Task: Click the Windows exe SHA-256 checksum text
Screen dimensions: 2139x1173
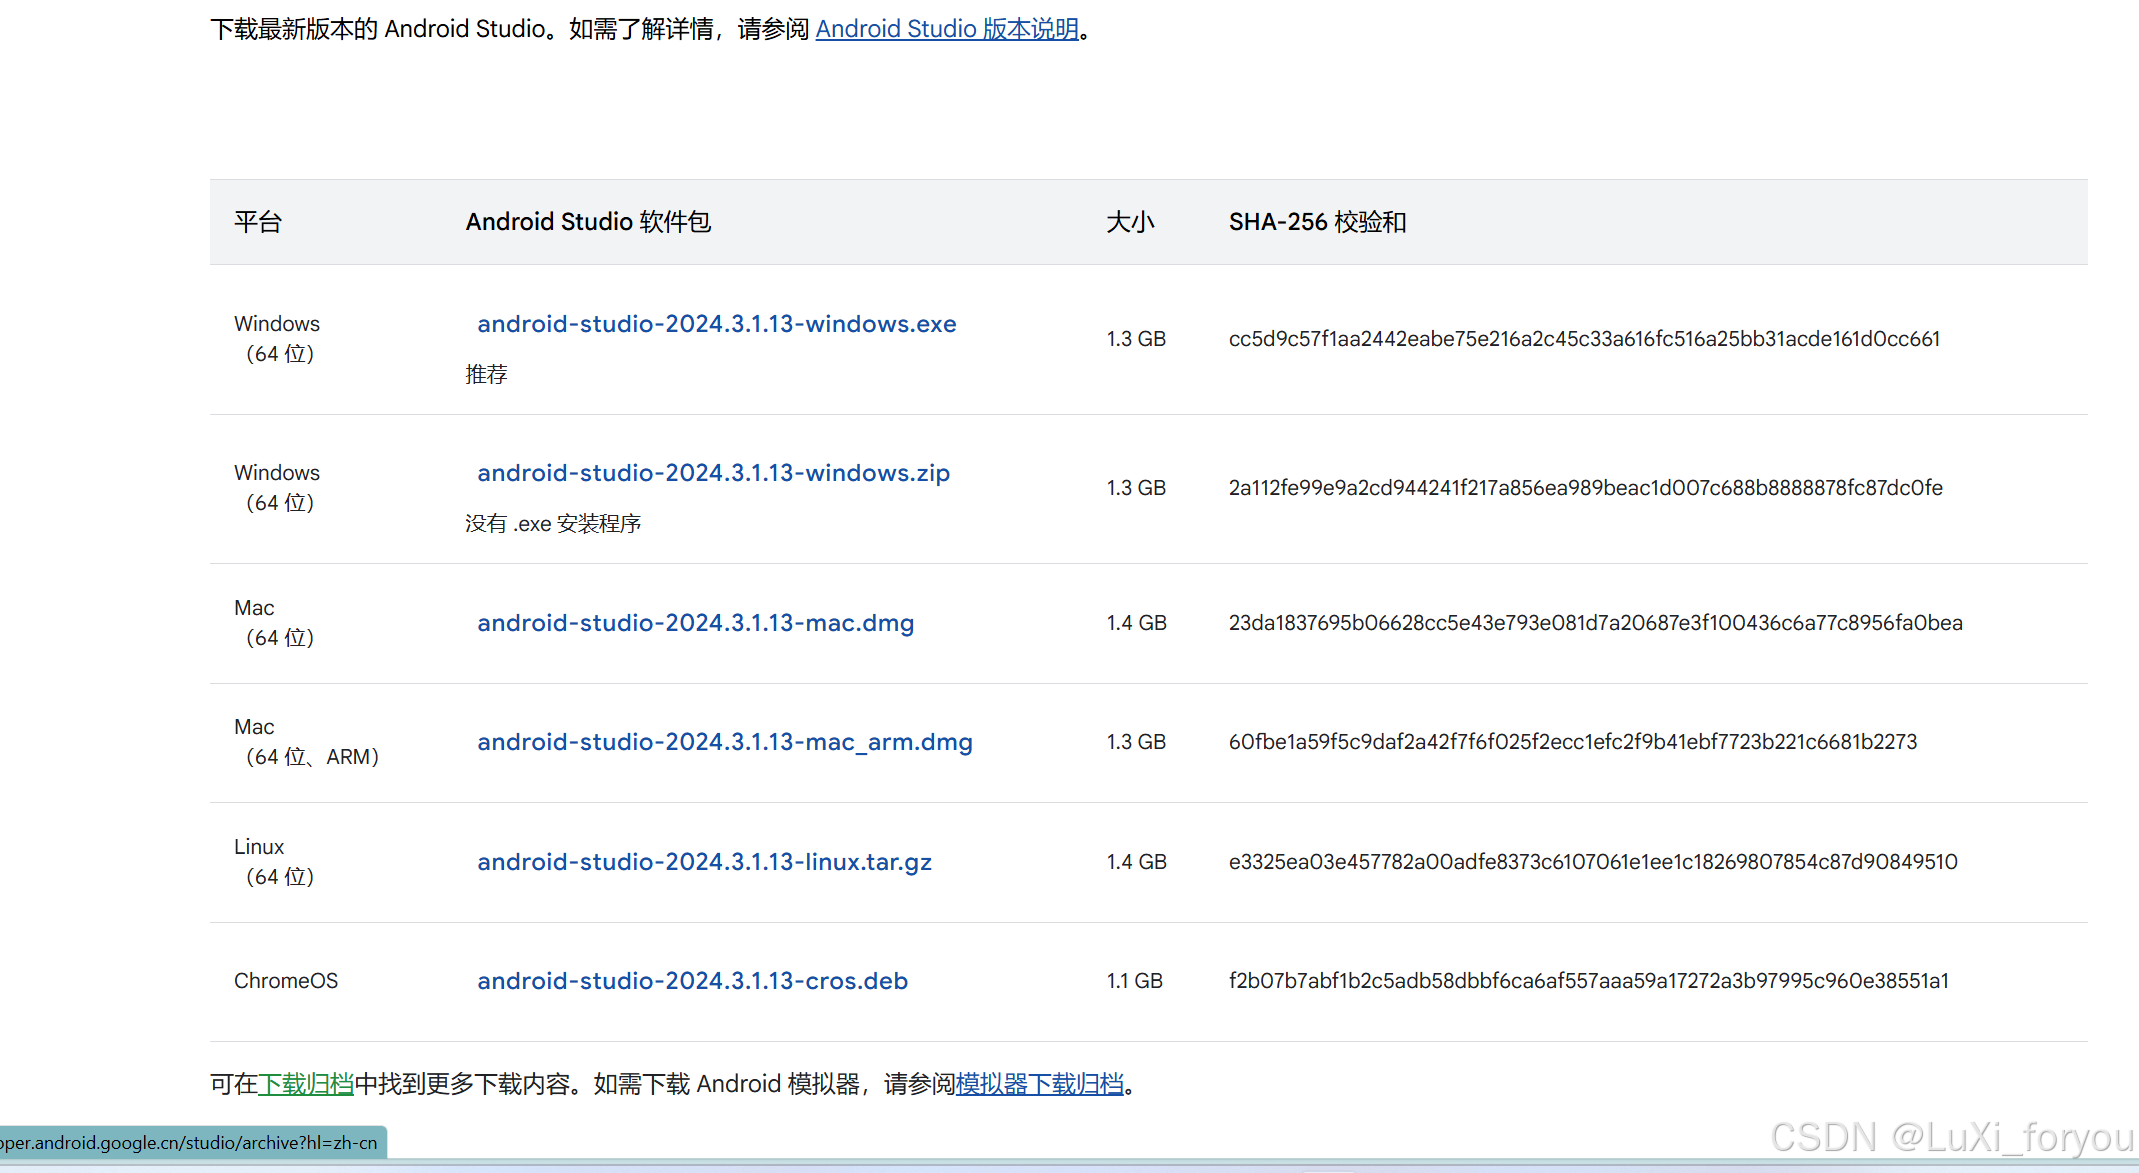Action: point(1584,339)
